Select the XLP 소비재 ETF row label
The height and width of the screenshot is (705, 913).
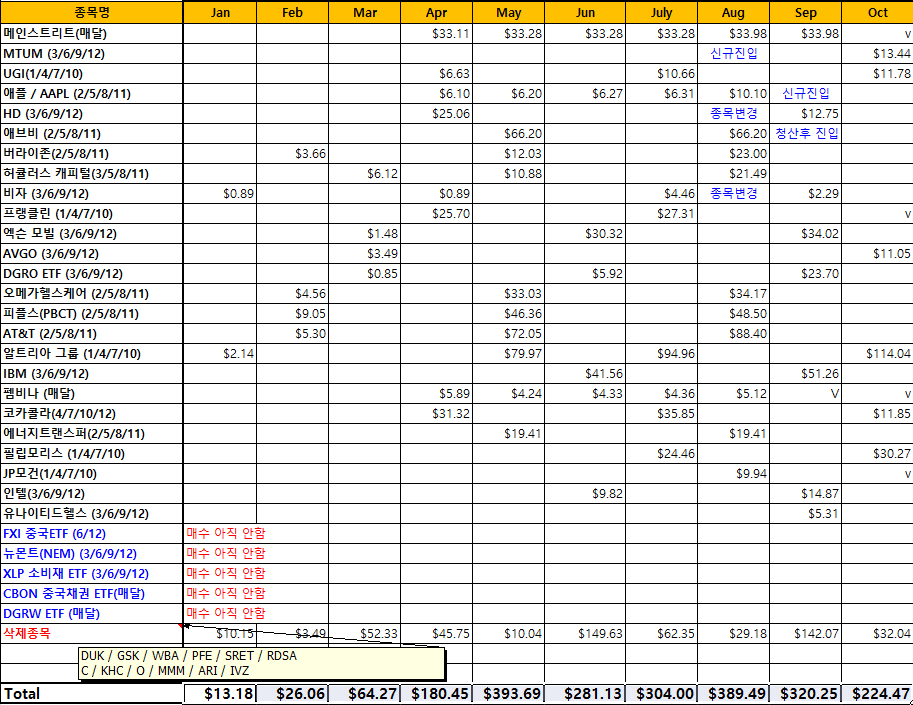pos(92,573)
